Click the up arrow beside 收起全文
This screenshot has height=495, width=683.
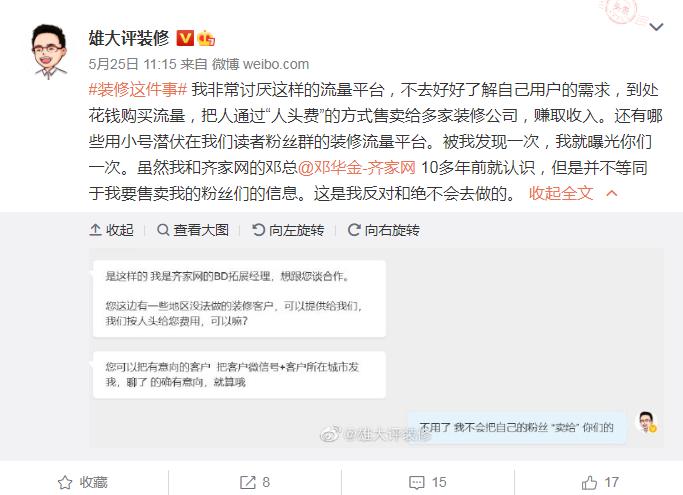tap(612, 193)
